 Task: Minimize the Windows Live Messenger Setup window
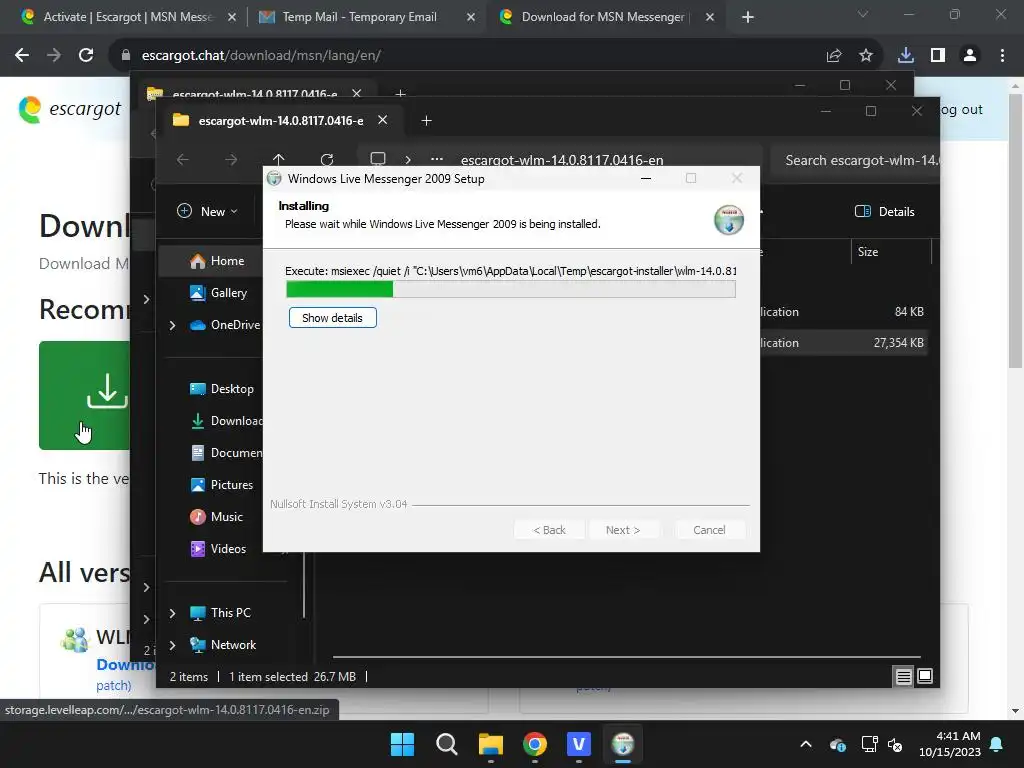tap(646, 178)
